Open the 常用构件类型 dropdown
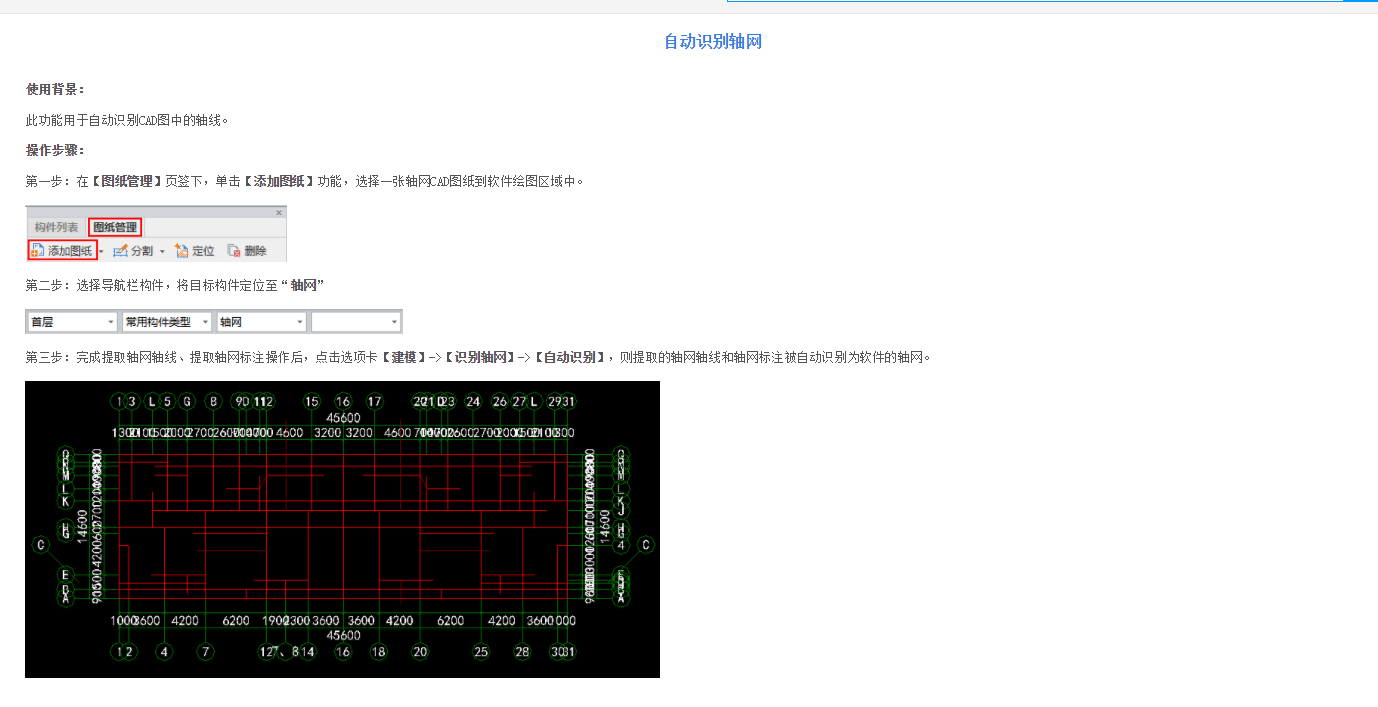1378x707 pixels. [167, 322]
